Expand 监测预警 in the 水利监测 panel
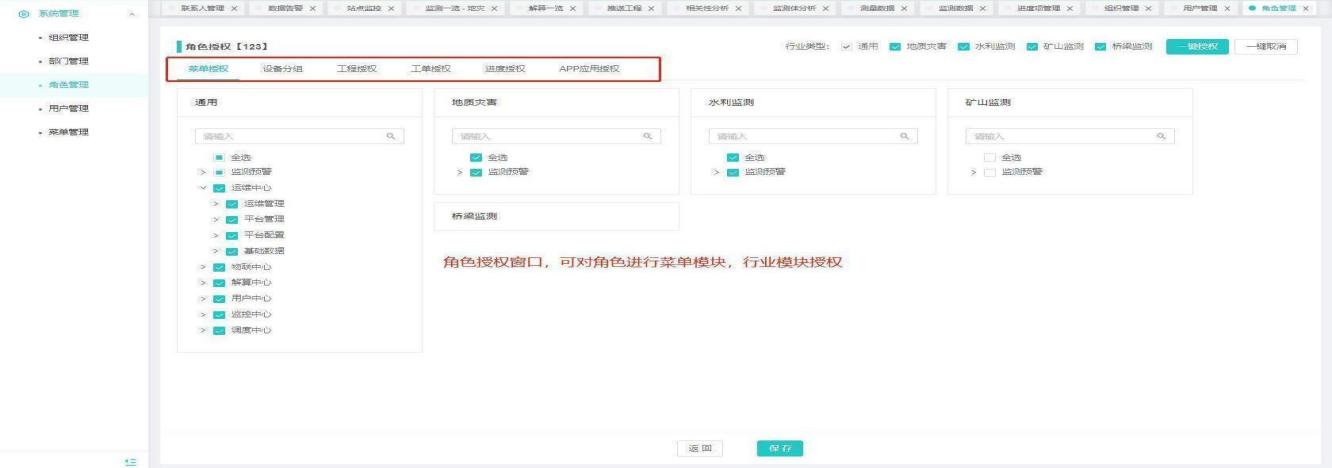 [717, 172]
